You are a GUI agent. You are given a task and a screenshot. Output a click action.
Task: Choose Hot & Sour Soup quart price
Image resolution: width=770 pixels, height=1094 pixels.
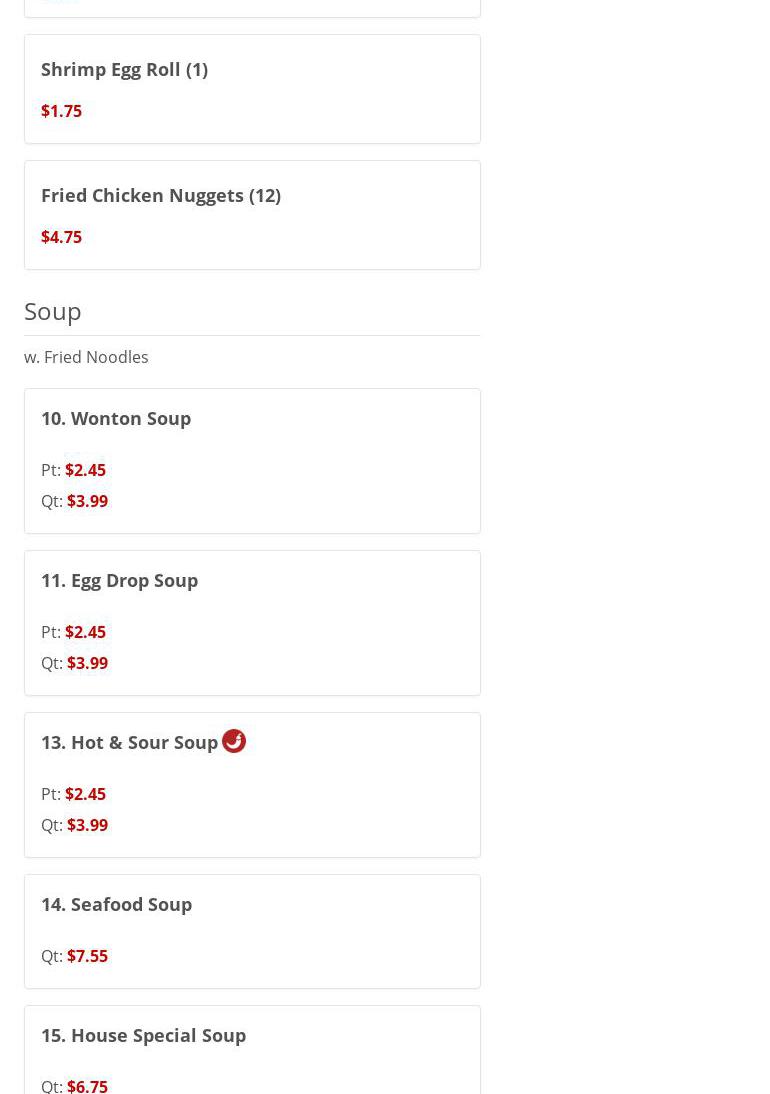click(87, 825)
